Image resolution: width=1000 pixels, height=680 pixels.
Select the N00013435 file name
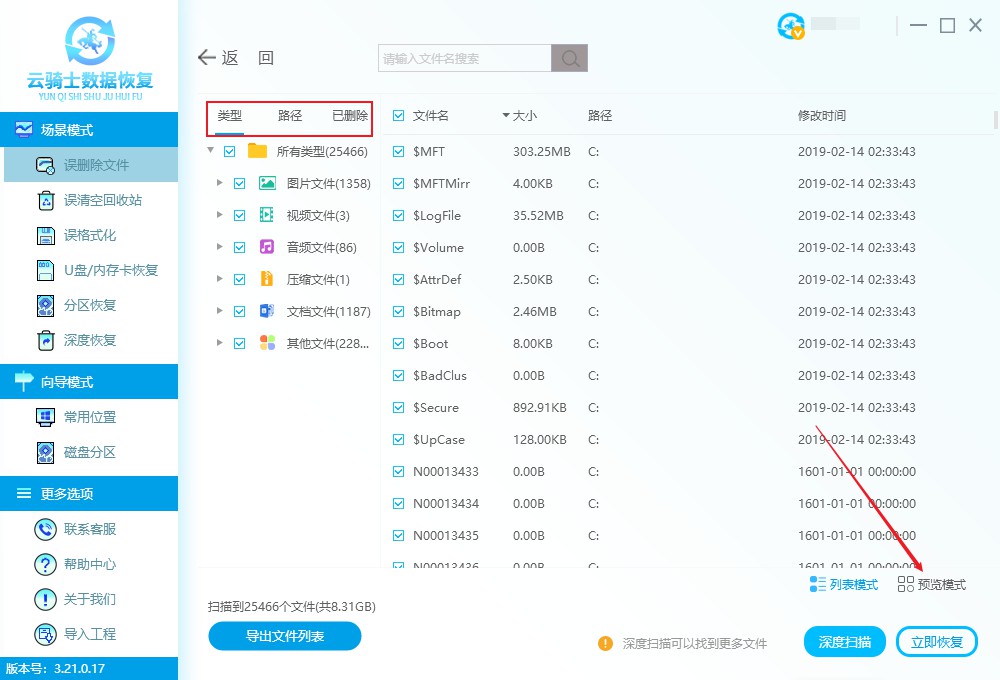click(446, 535)
